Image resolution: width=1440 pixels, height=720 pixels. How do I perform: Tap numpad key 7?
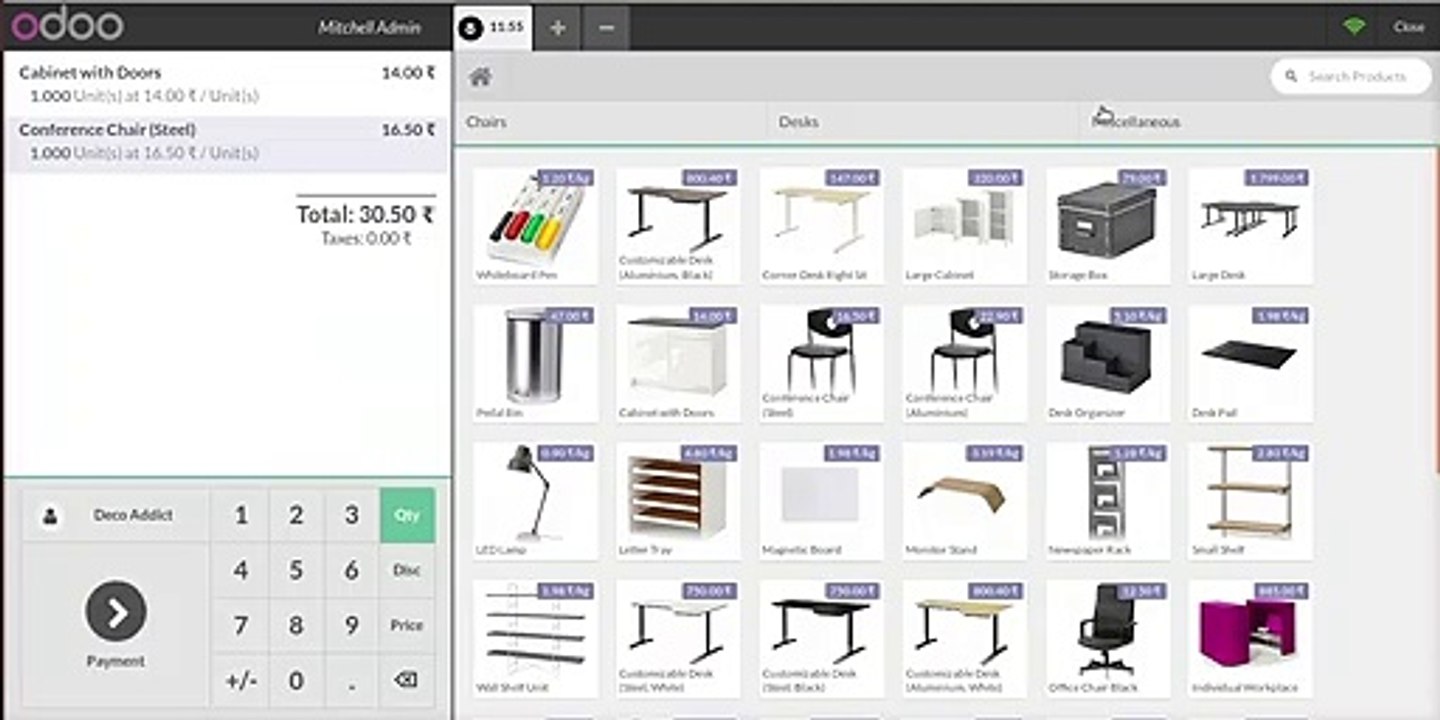coord(241,625)
